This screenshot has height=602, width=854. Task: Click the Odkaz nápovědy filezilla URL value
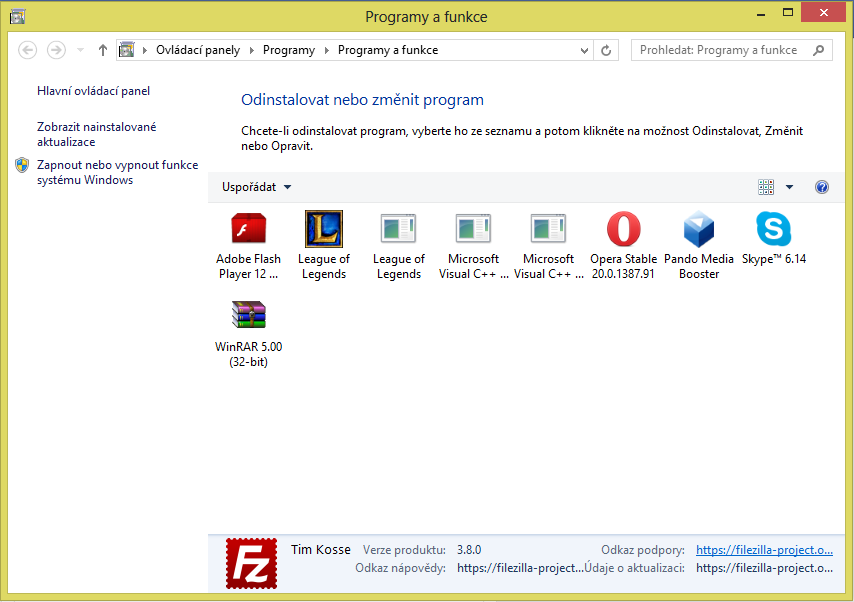[520, 568]
